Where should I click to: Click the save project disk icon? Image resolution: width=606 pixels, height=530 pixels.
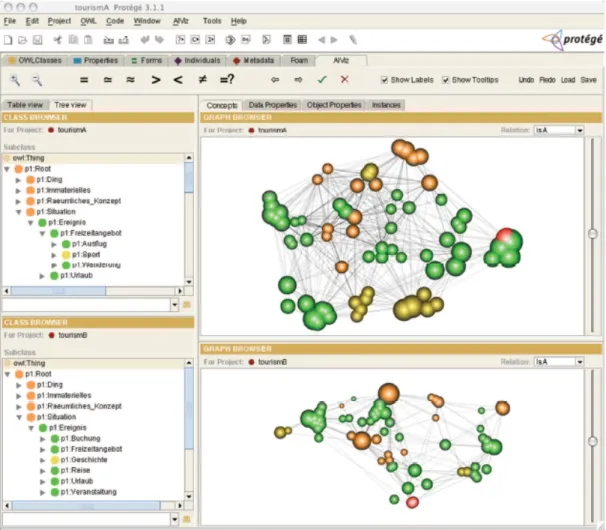point(37,40)
